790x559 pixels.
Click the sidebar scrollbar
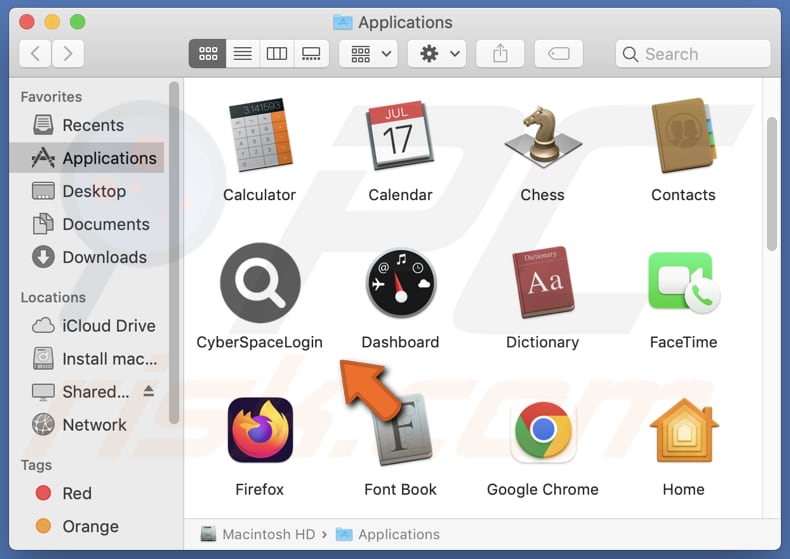174,253
